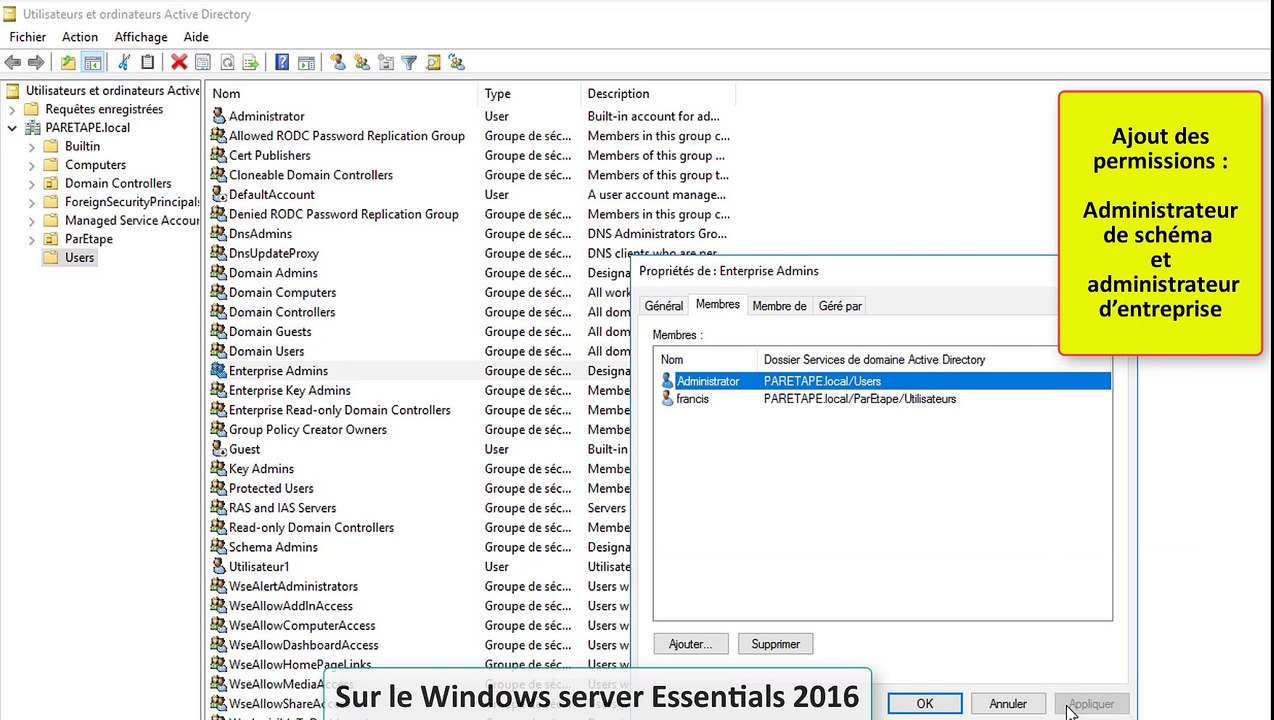Click the Cut scissors icon
The height and width of the screenshot is (720, 1274).
click(x=124, y=62)
